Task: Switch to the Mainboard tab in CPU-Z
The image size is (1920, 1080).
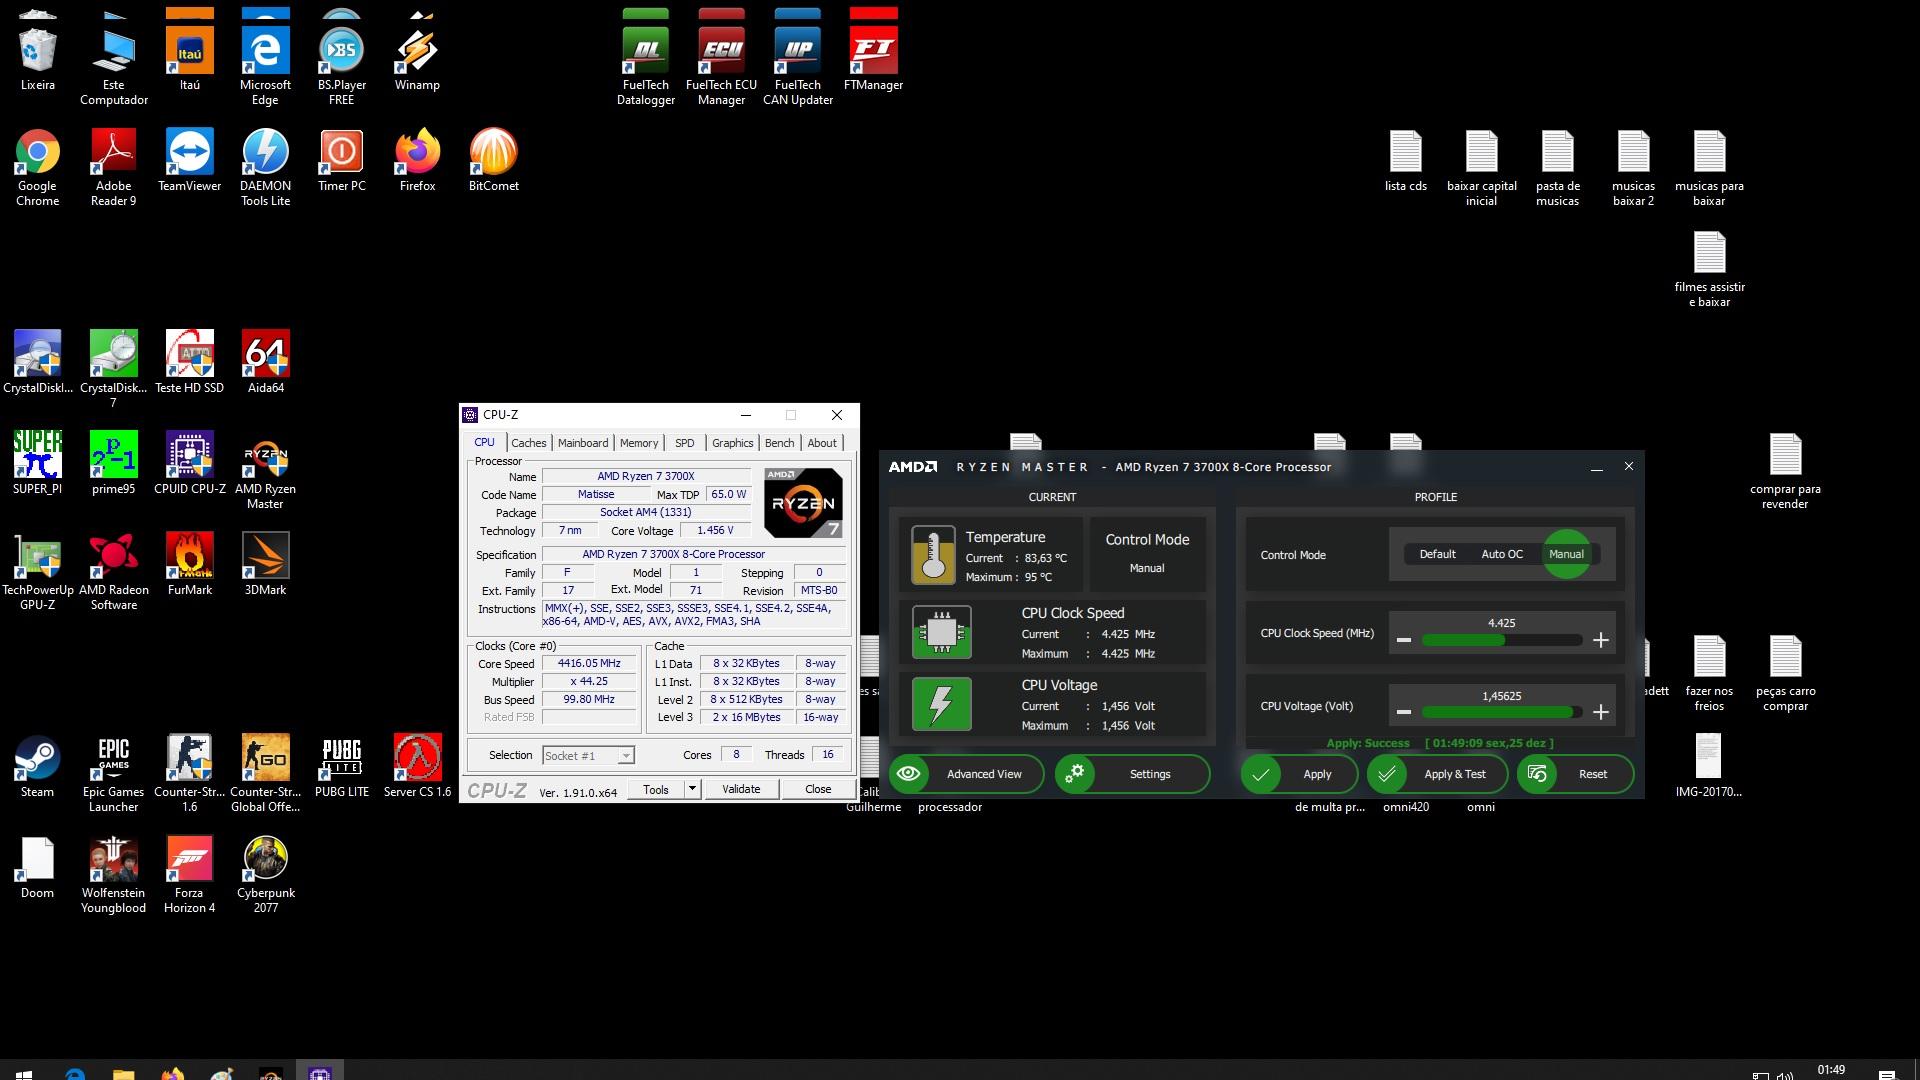Action: point(583,443)
